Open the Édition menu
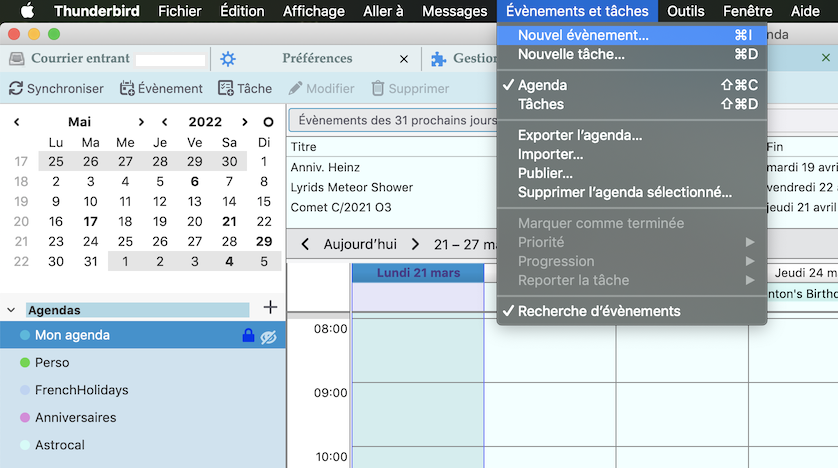838x468 pixels. [242, 11]
